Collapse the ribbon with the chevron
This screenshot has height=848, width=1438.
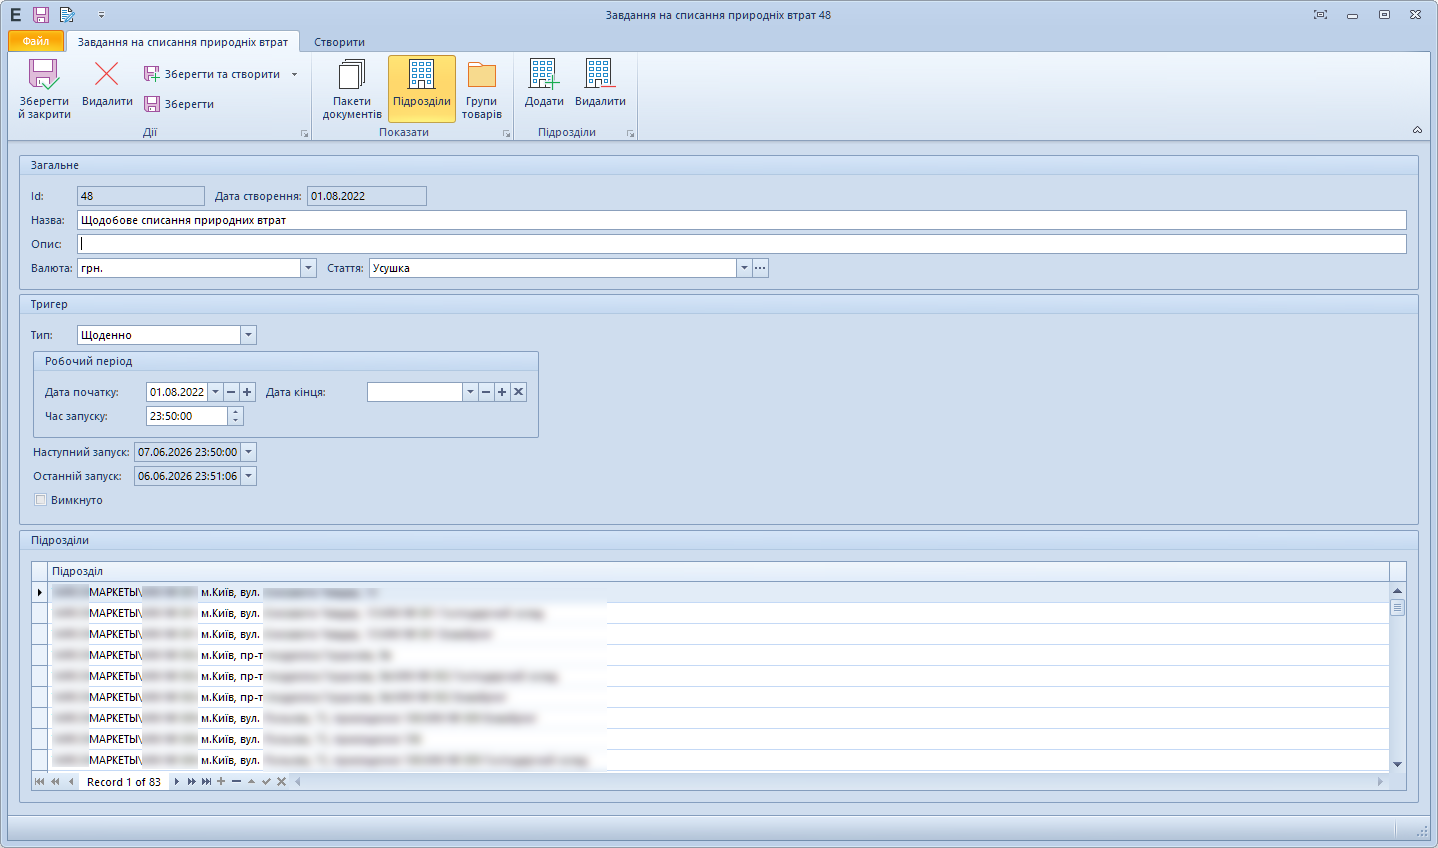(1417, 130)
